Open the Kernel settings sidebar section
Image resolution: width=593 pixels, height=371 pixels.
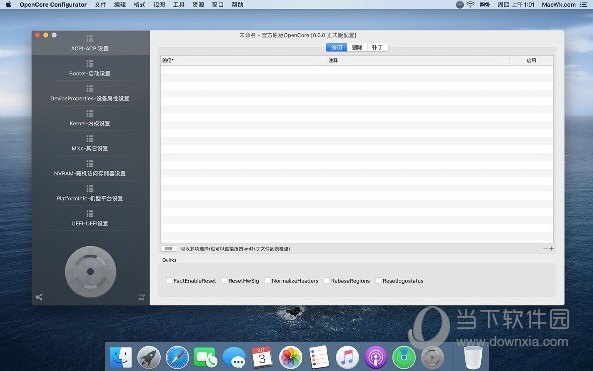coord(90,118)
